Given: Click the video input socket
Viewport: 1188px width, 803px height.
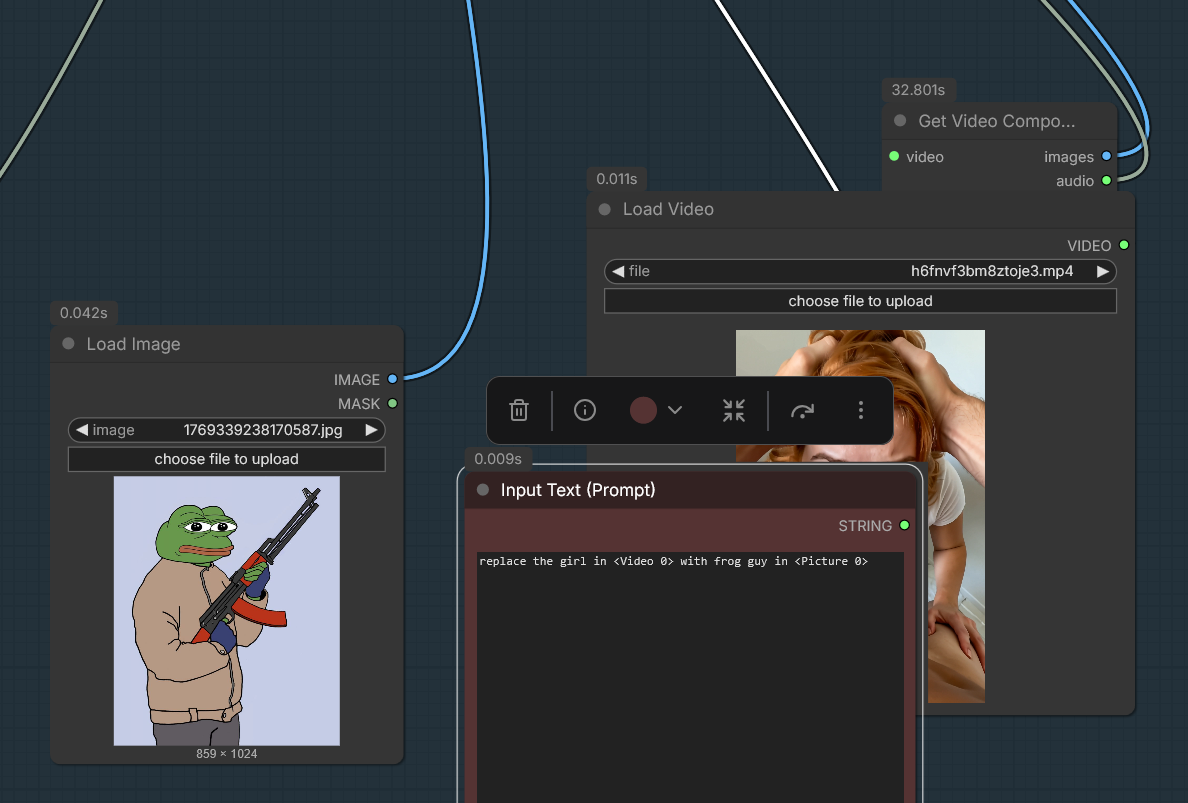Looking at the screenshot, I should [x=894, y=156].
